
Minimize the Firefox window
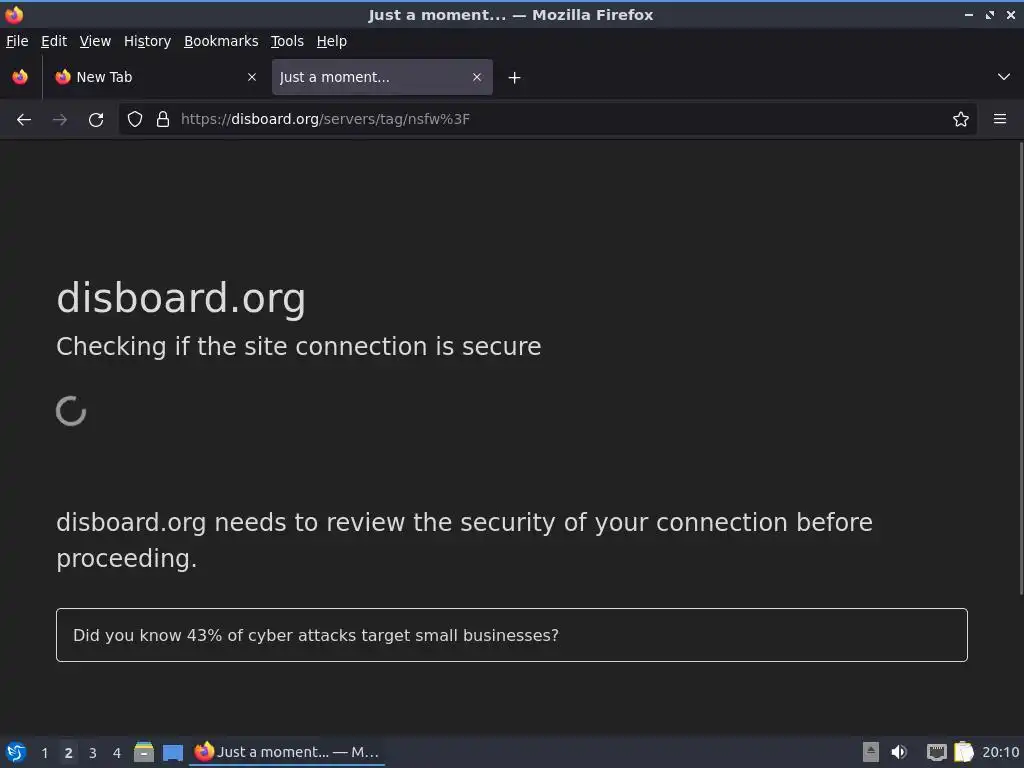coord(968,14)
